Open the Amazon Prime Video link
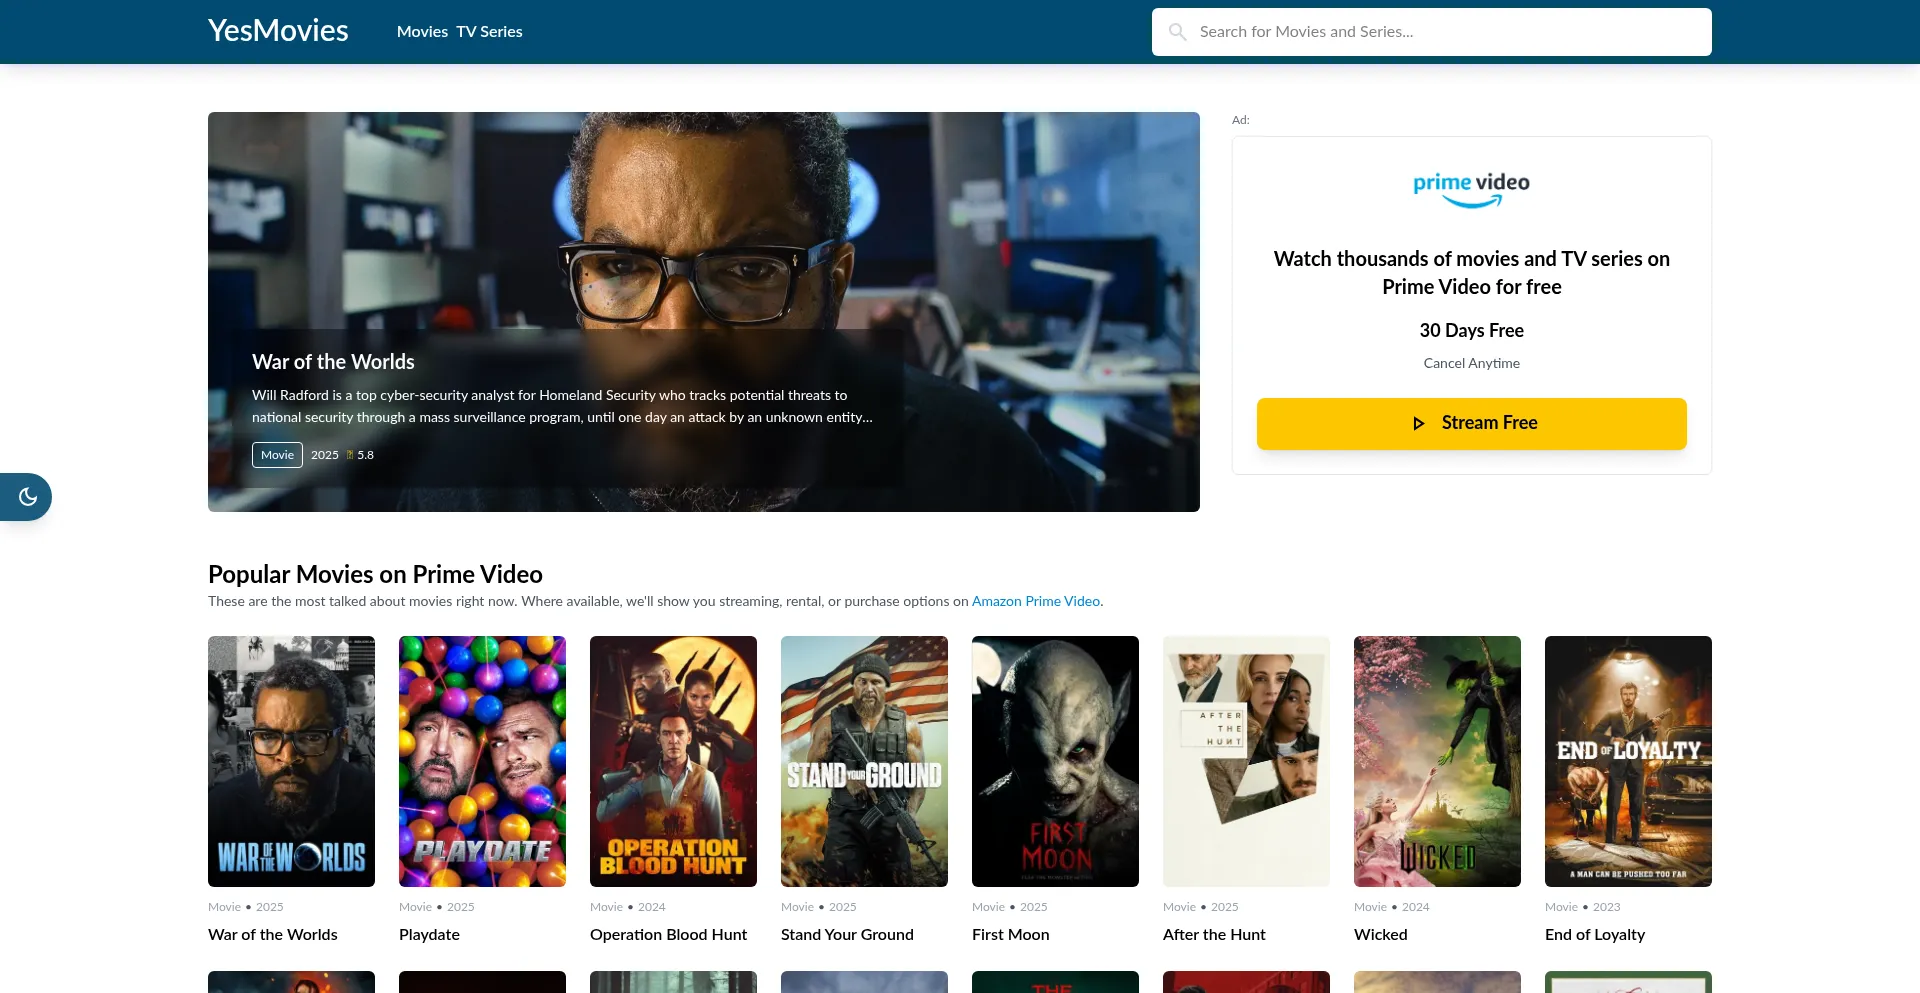This screenshot has height=993, width=1920. [1035, 601]
